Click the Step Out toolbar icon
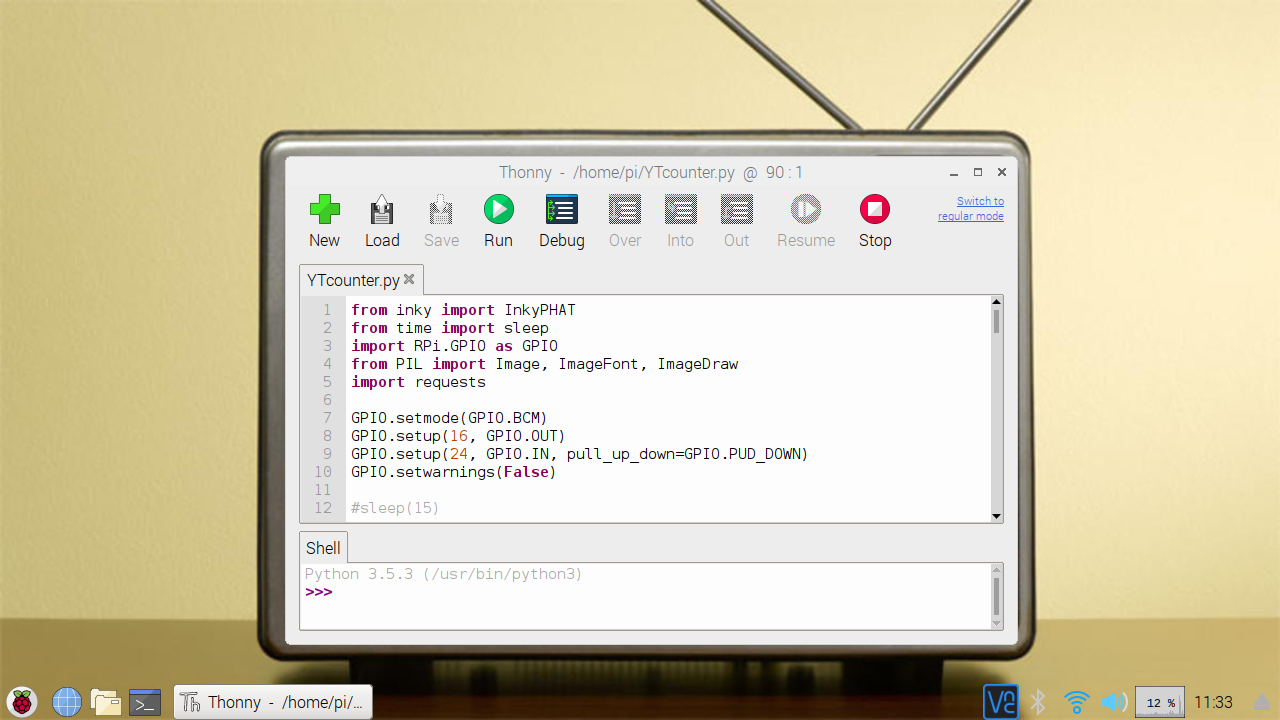 (x=737, y=209)
